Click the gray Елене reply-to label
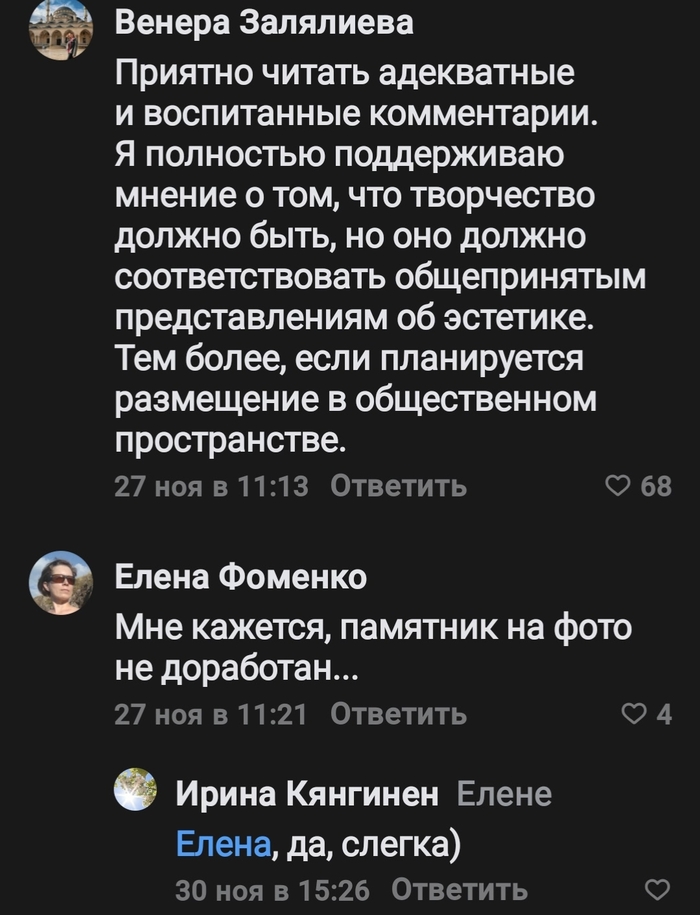Screen dimensions: 700x915 504,794
